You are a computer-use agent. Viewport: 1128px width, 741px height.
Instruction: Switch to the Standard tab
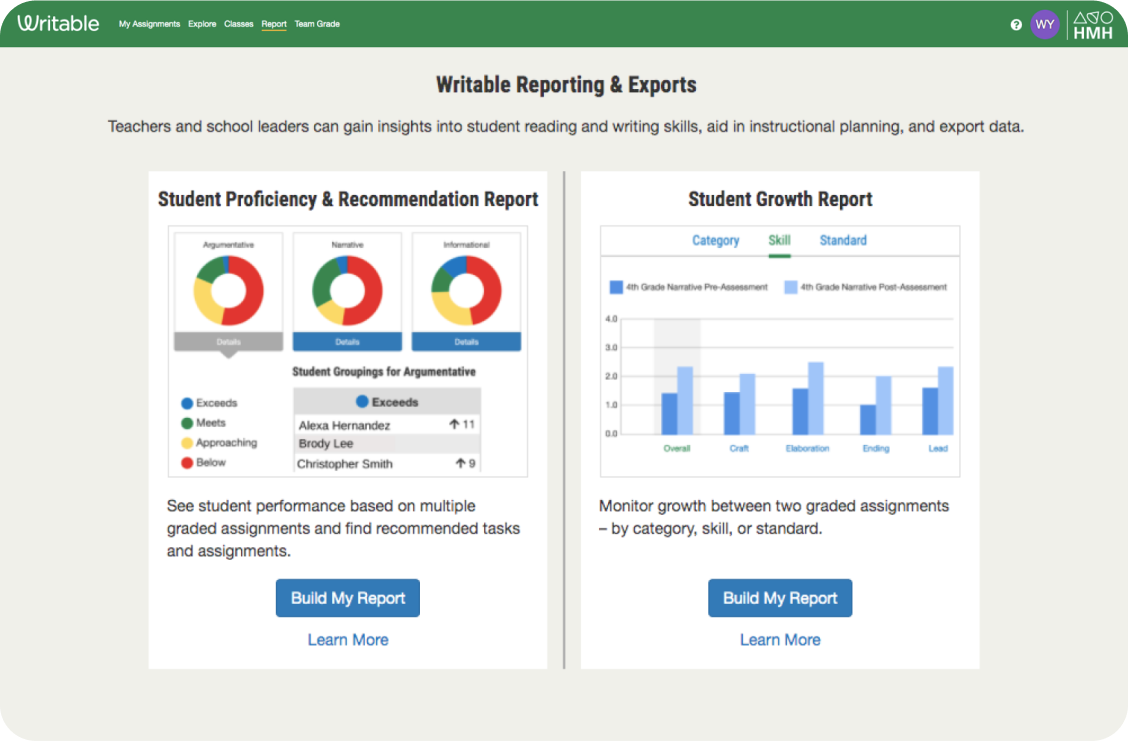(x=843, y=240)
